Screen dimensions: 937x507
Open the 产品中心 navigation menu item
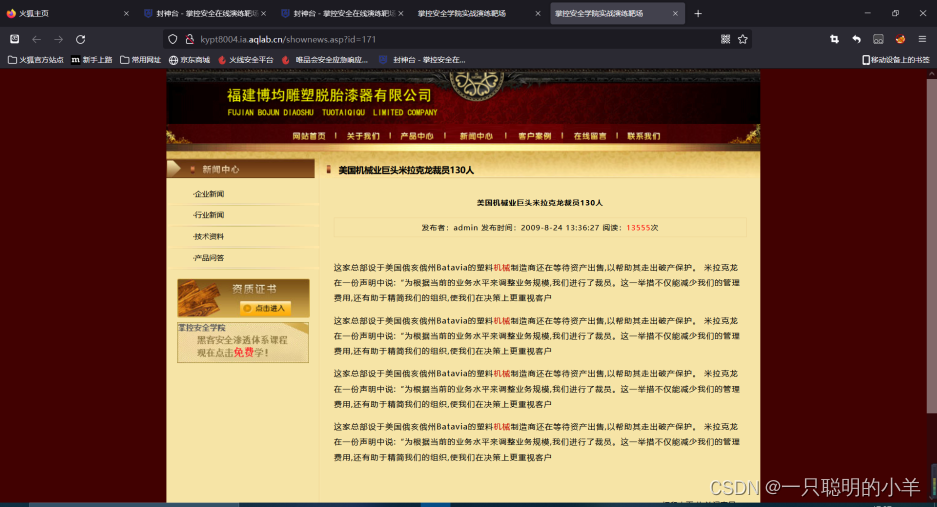coord(416,136)
